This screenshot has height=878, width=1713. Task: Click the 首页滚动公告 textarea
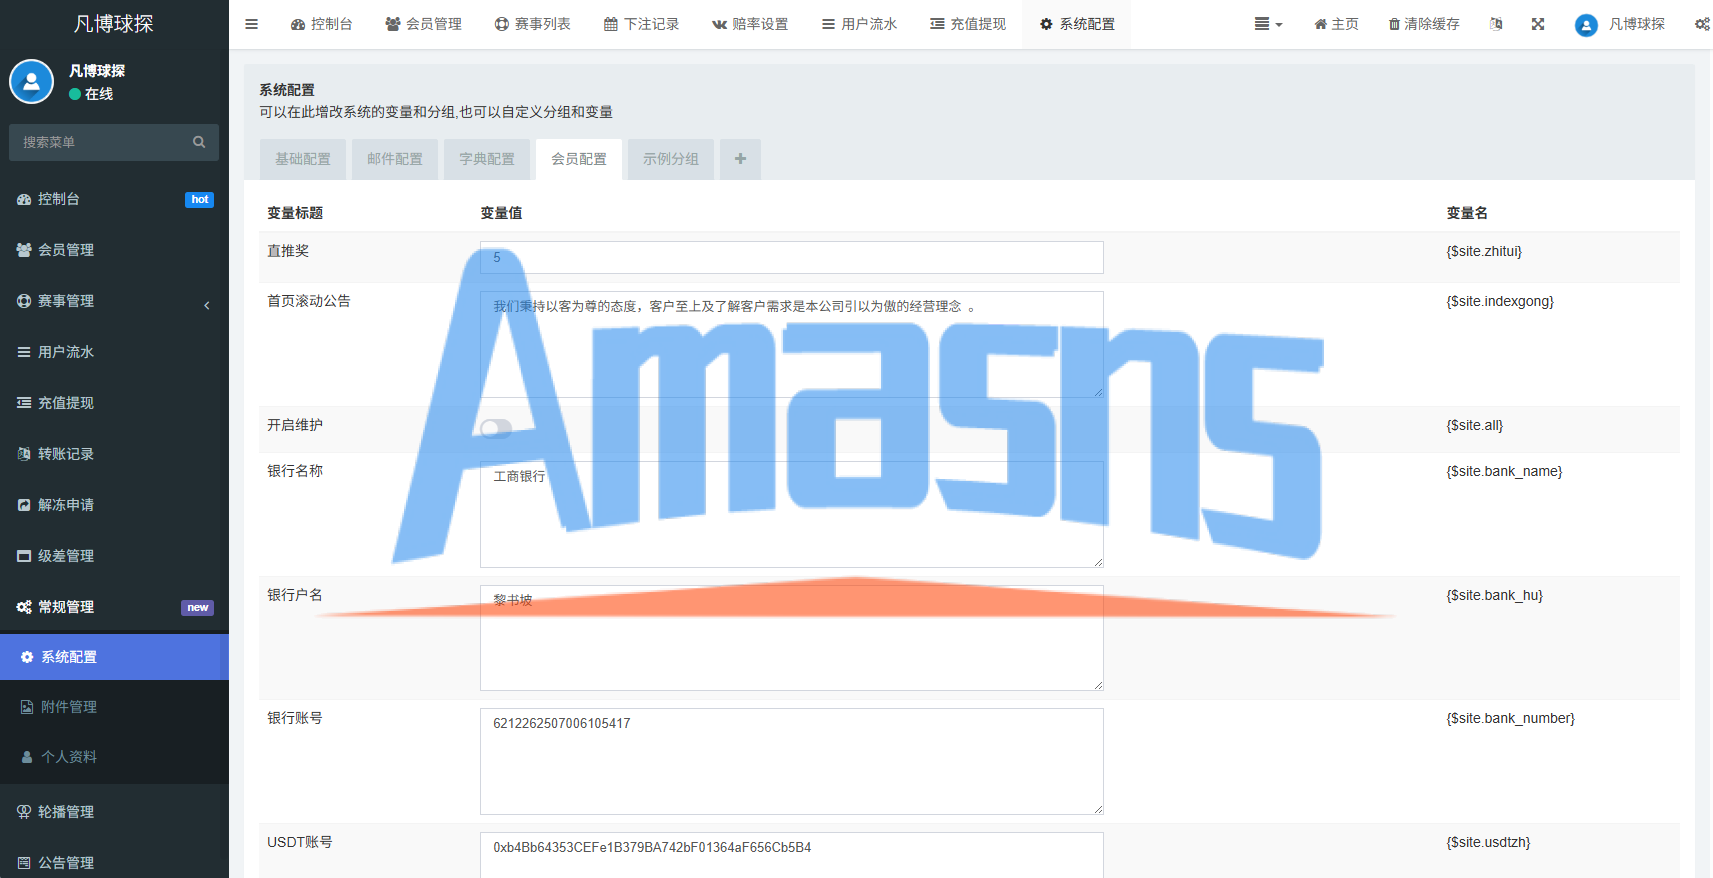pos(792,344)
